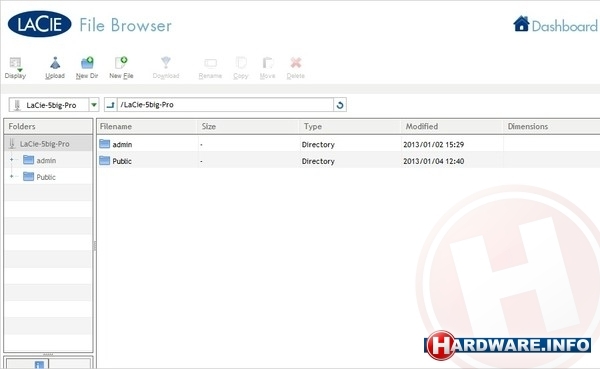Sort by Dimensions column header
The height and width of the screenshot is (369, 600).
tap(551, 126)
